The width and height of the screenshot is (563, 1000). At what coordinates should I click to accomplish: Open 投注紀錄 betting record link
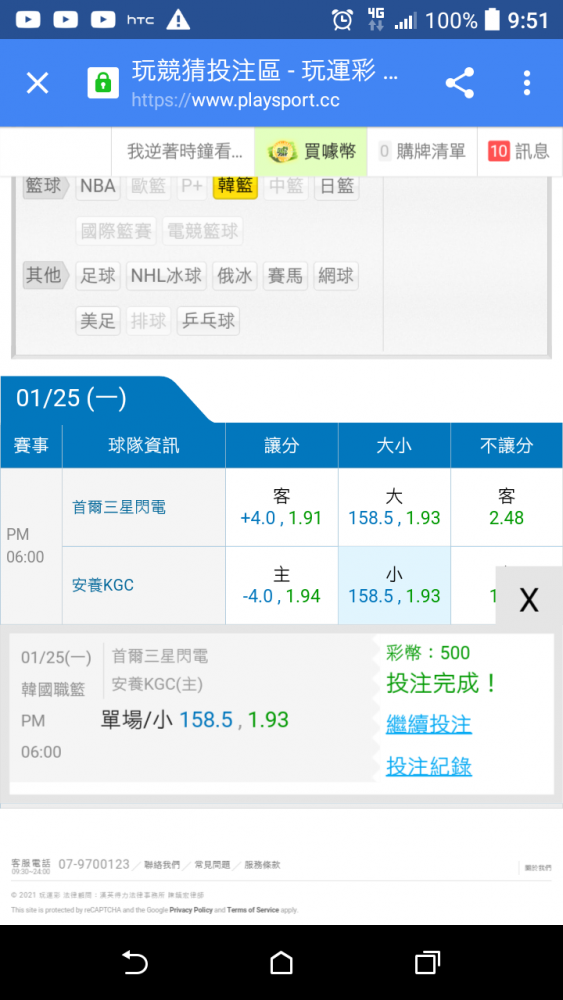(428, 767)
